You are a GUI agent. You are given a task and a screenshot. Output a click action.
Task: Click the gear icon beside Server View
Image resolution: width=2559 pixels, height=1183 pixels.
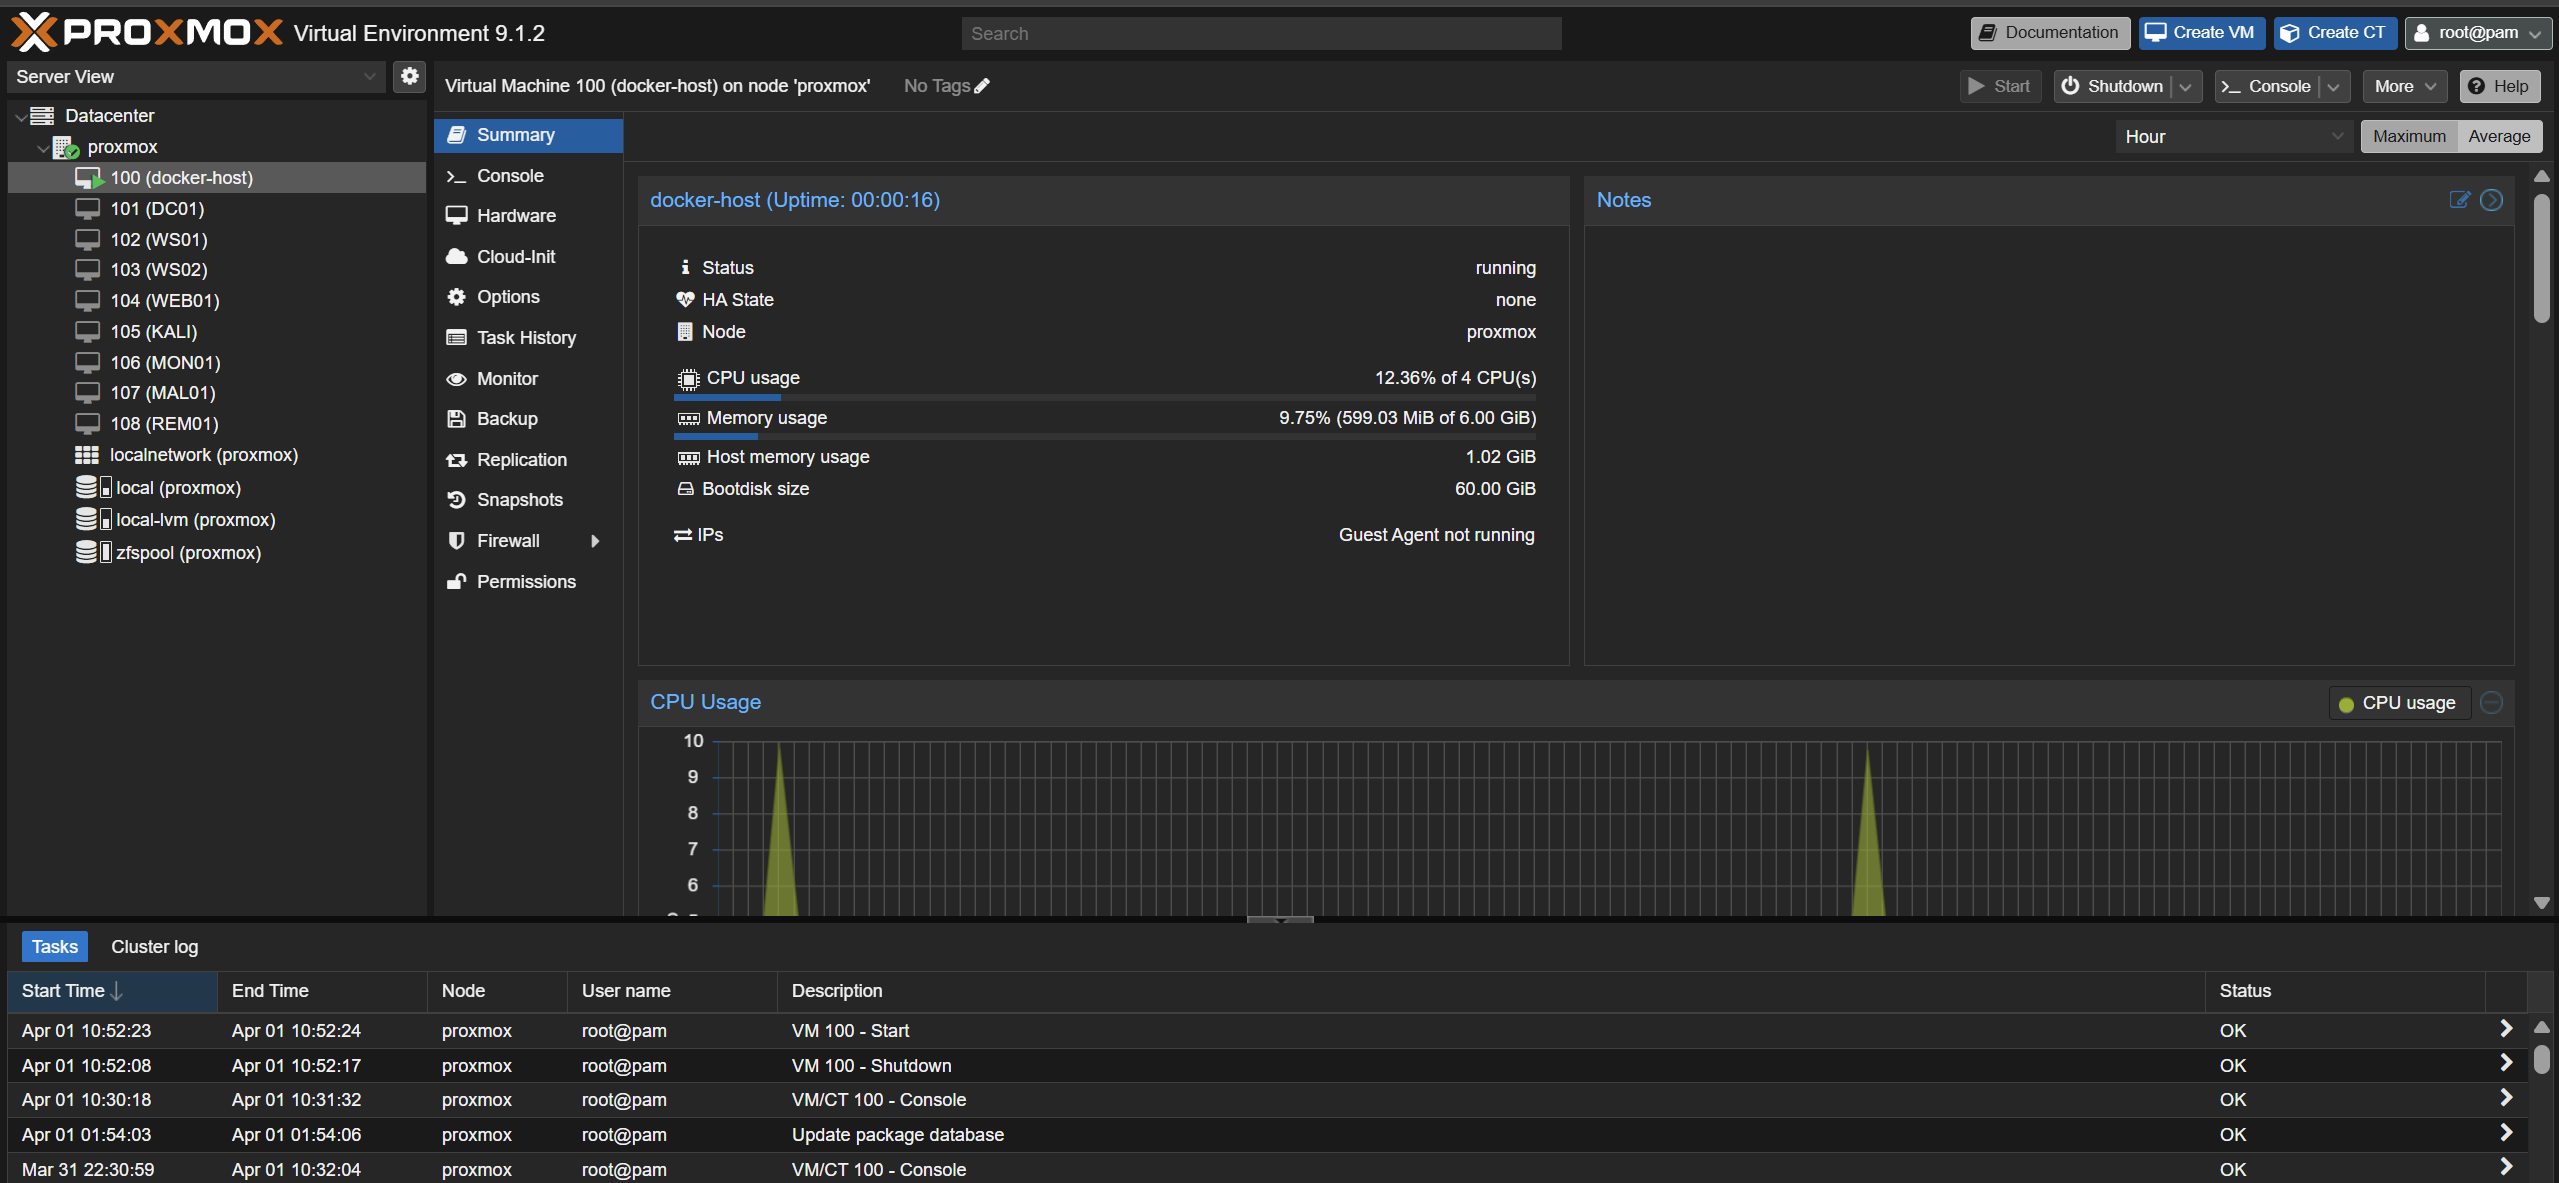(x=409, y=76)
